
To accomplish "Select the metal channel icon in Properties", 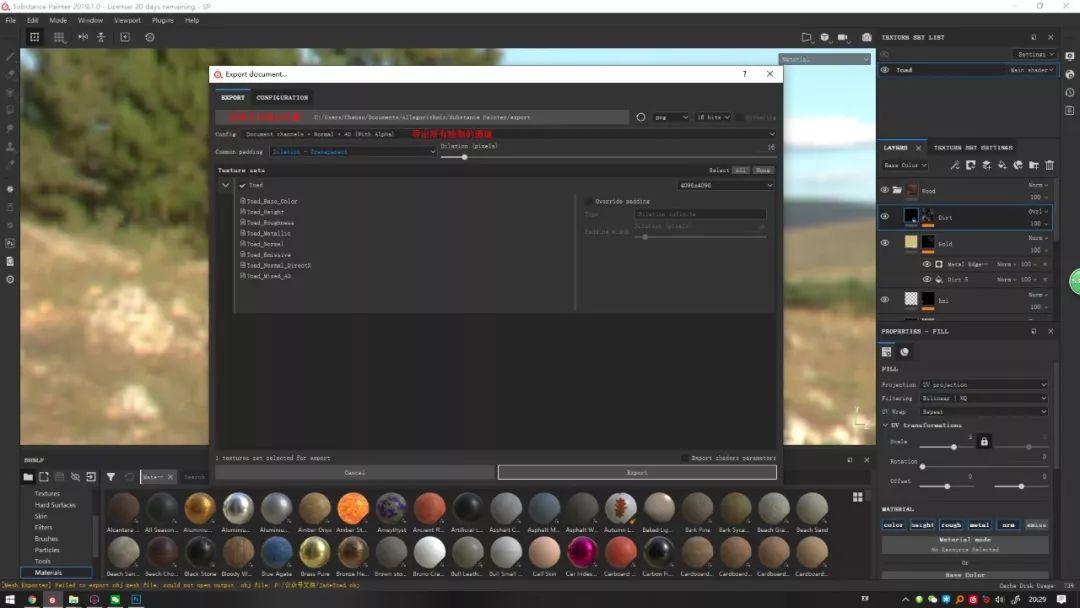I will pos(979,524).
